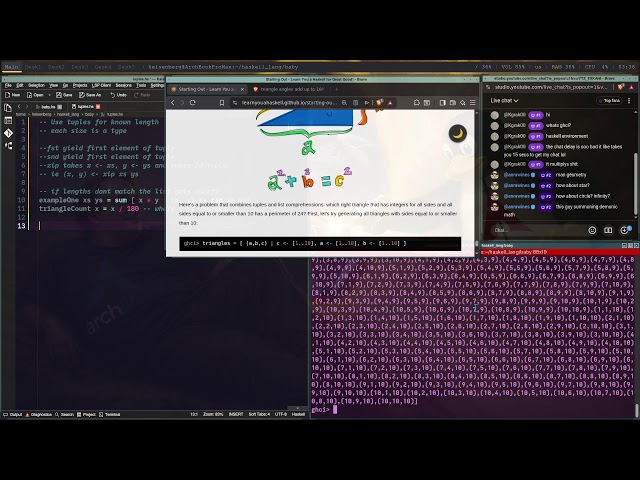Screen dimensions: 640x480
Task: Open Brave Shields lion icon
Action: click(379, 102)
